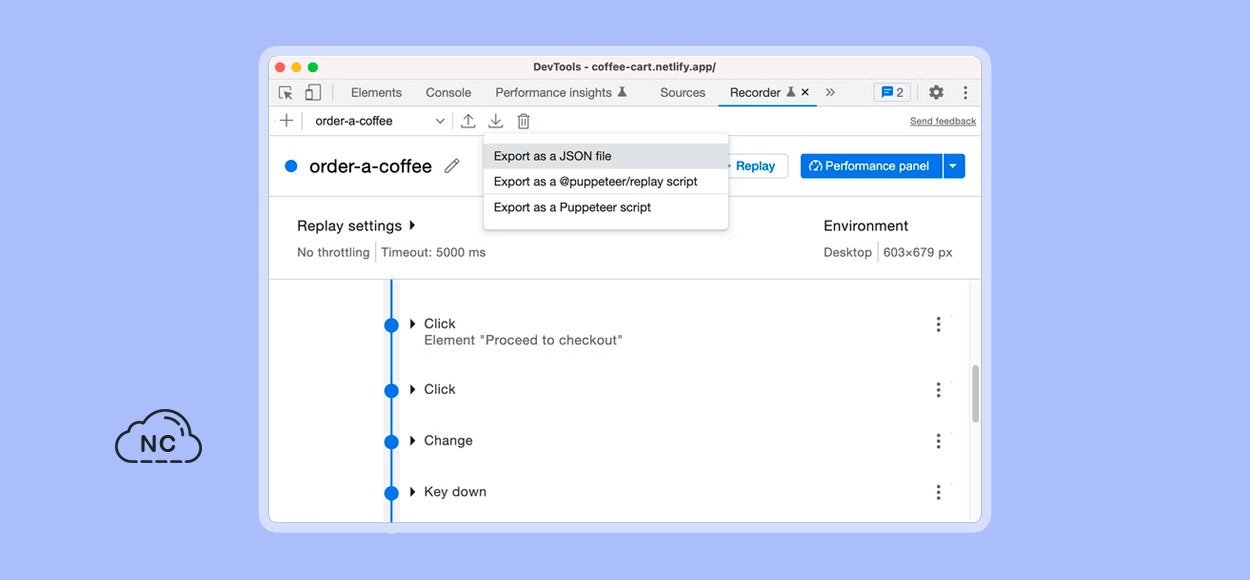
Task: Open the order-a-coffee recording selector
Action: coord(380,121)
